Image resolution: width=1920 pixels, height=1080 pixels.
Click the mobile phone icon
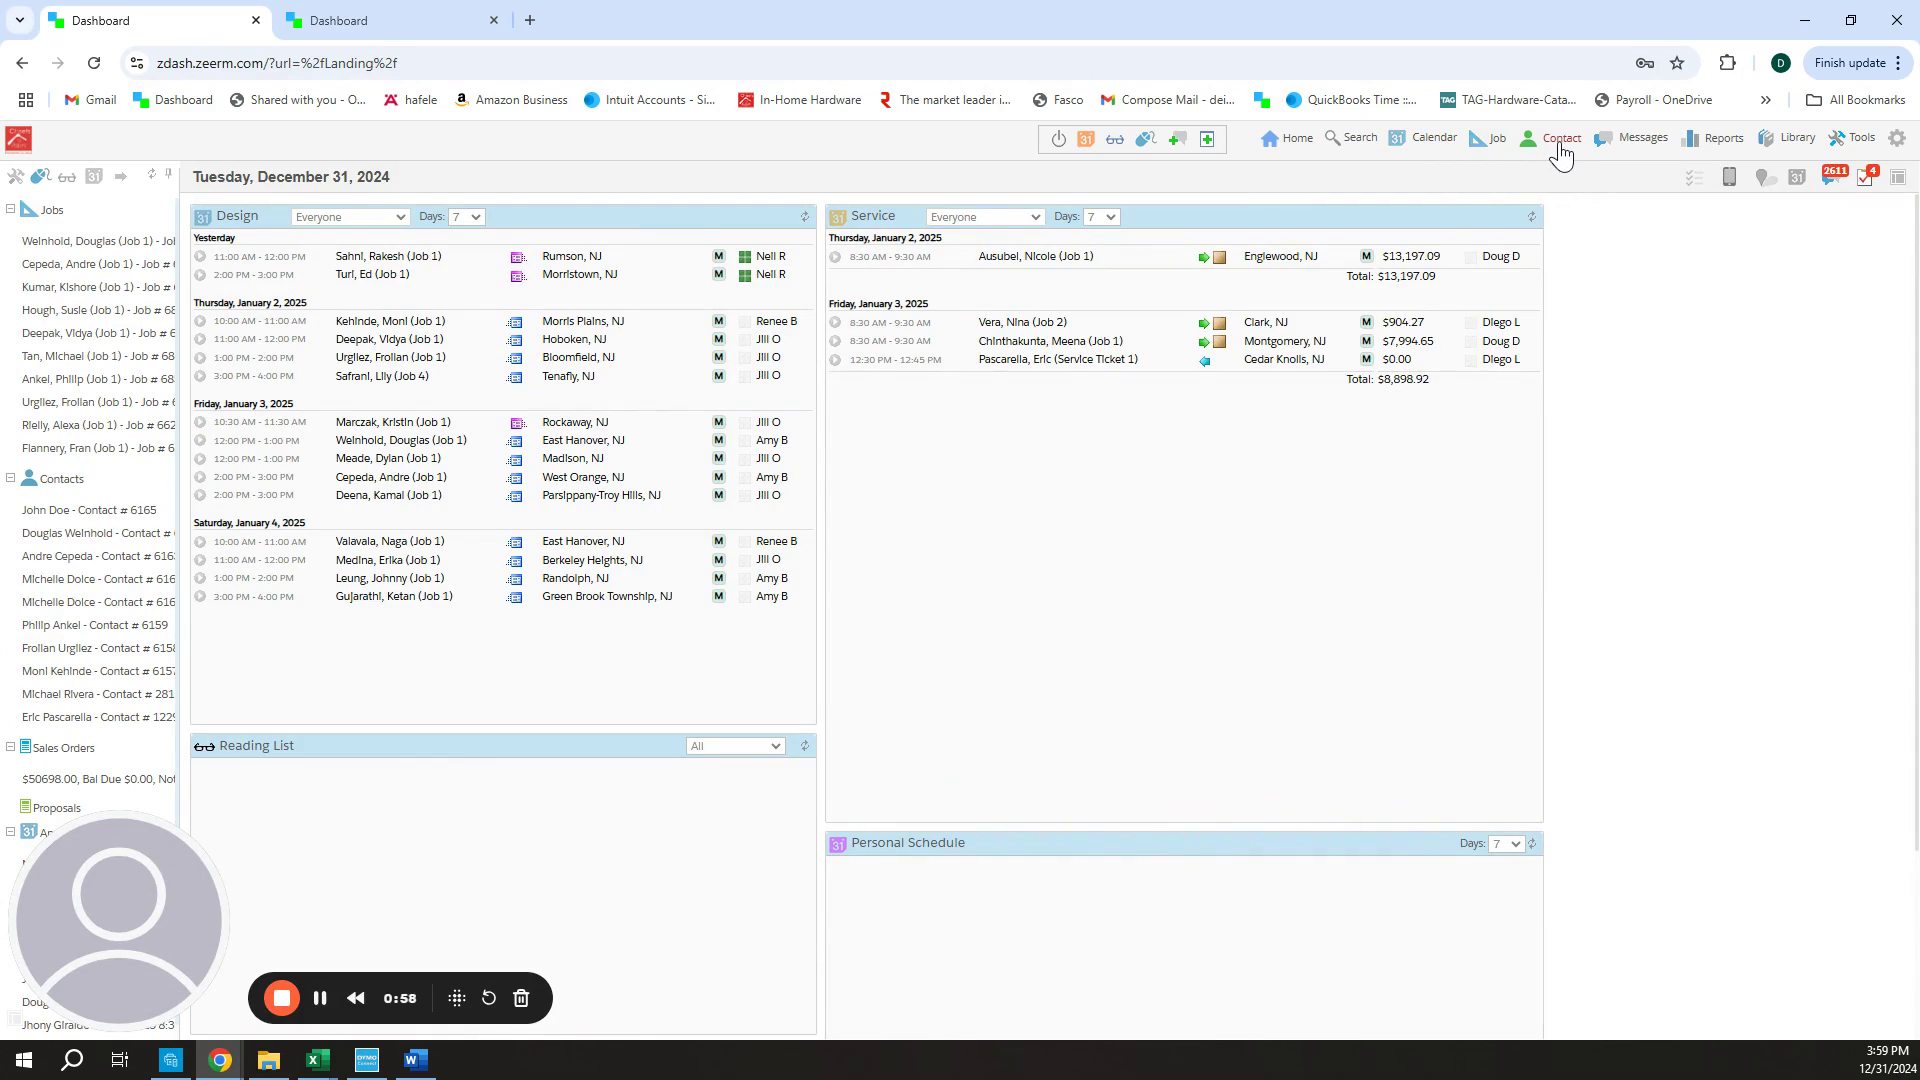(1729, 177)
